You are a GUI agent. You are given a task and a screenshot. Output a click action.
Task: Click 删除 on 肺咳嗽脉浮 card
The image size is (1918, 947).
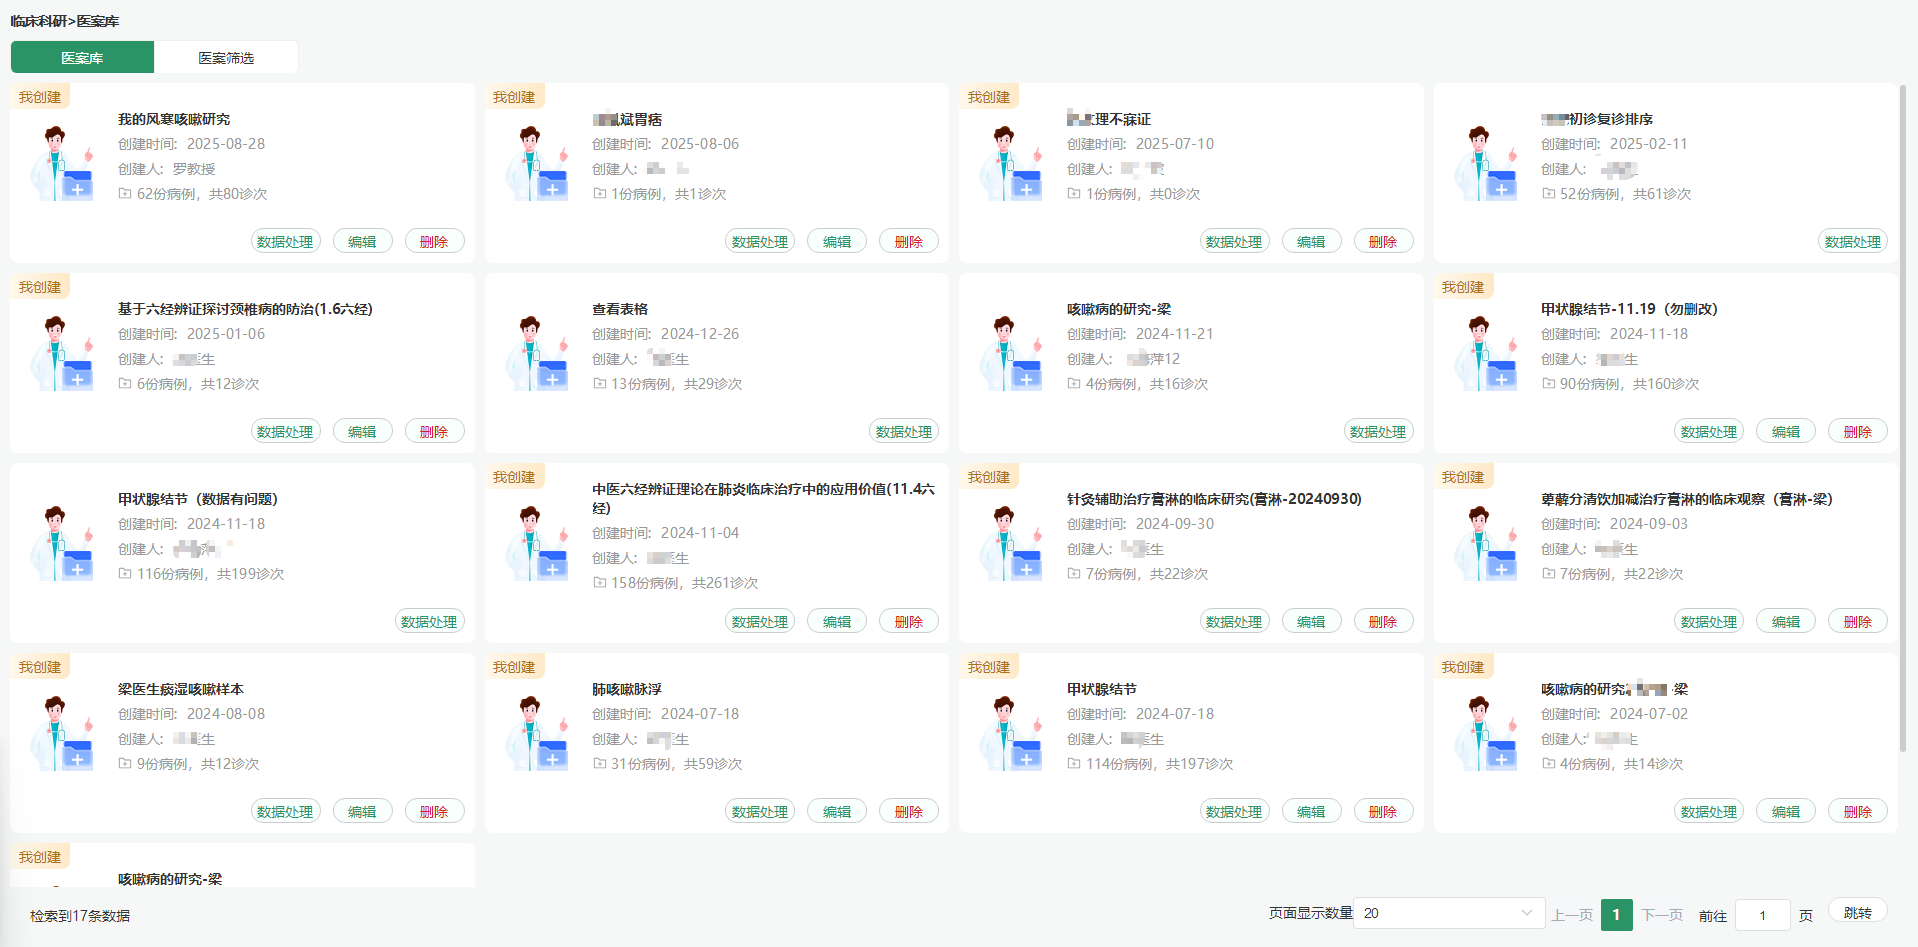coord(908,810)
